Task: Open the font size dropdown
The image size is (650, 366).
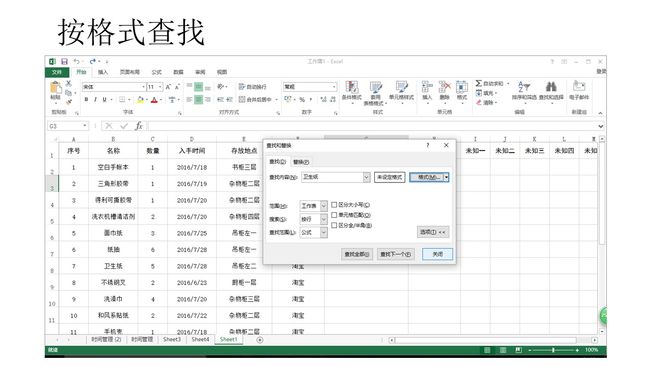Action: (160, 87)
